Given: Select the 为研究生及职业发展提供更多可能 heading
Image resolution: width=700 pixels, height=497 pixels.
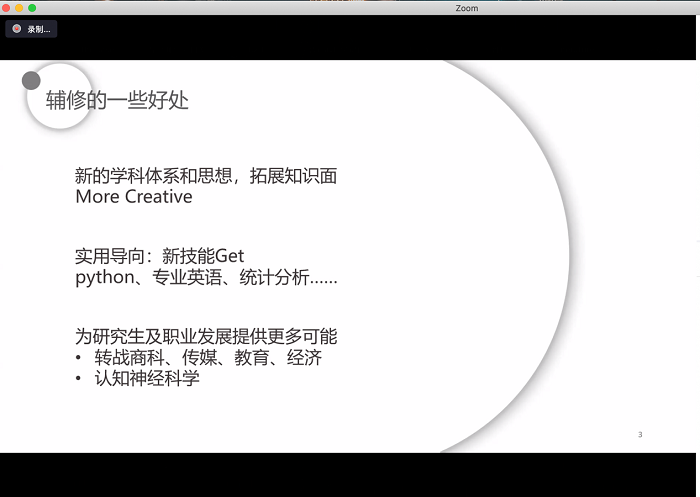Looking at the screenshot, I should click(206, 336).
